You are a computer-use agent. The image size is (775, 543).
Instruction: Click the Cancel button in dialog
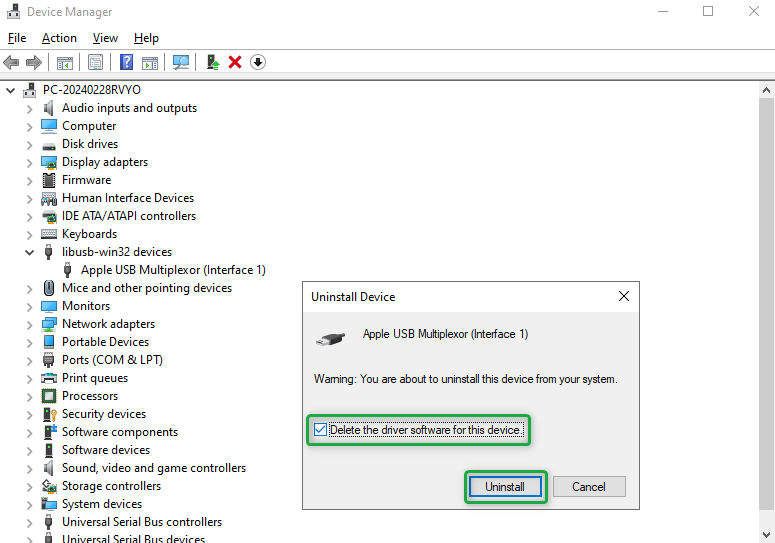[589, 487]
